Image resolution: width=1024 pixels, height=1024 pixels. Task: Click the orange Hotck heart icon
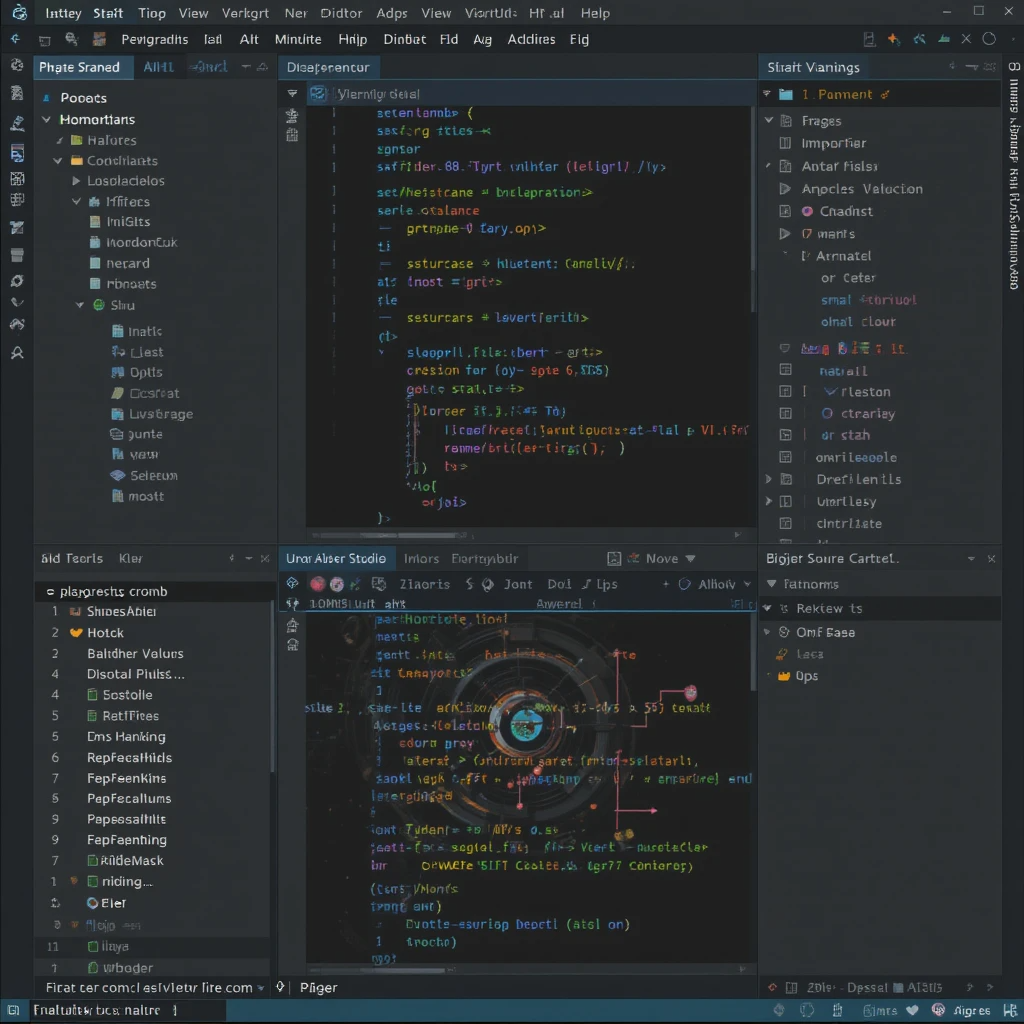(76, 633)
